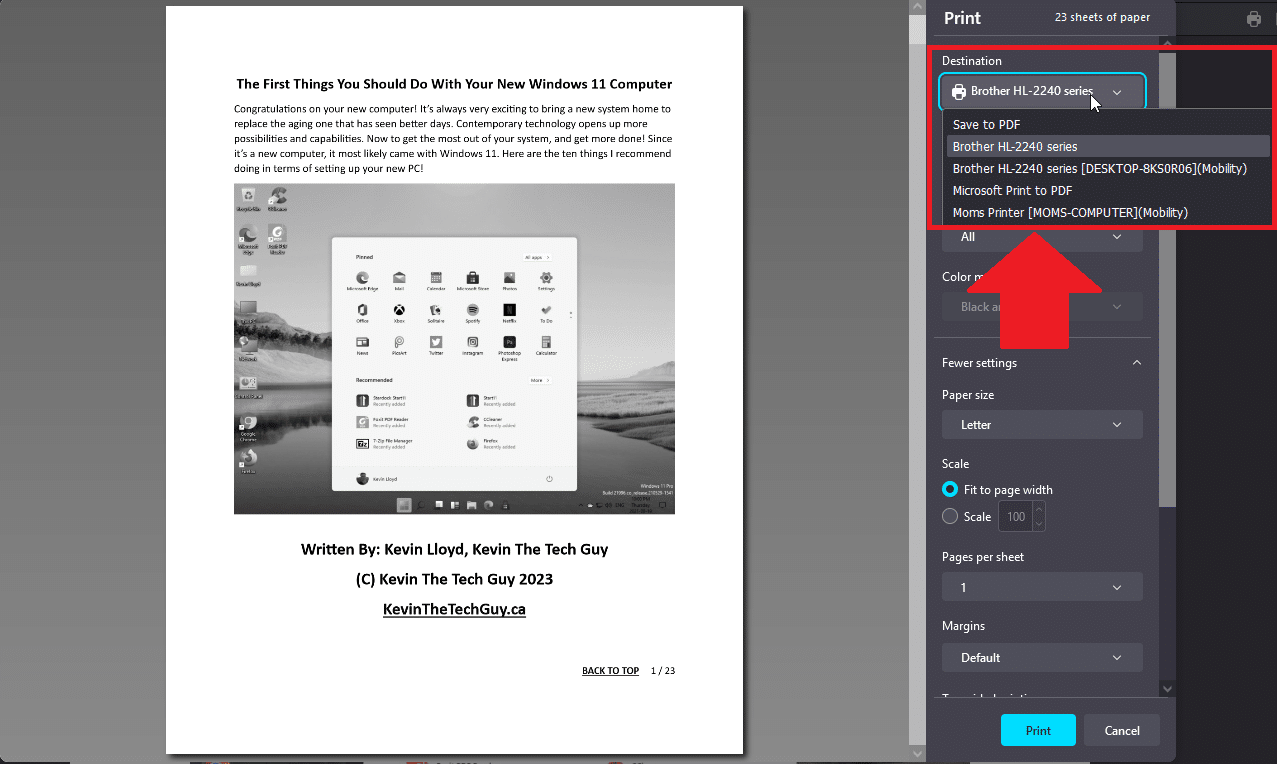This screenshot has width=1277, height=764.
Task: Open the Pages dropdown showing All
Action: click(1042, 238)
